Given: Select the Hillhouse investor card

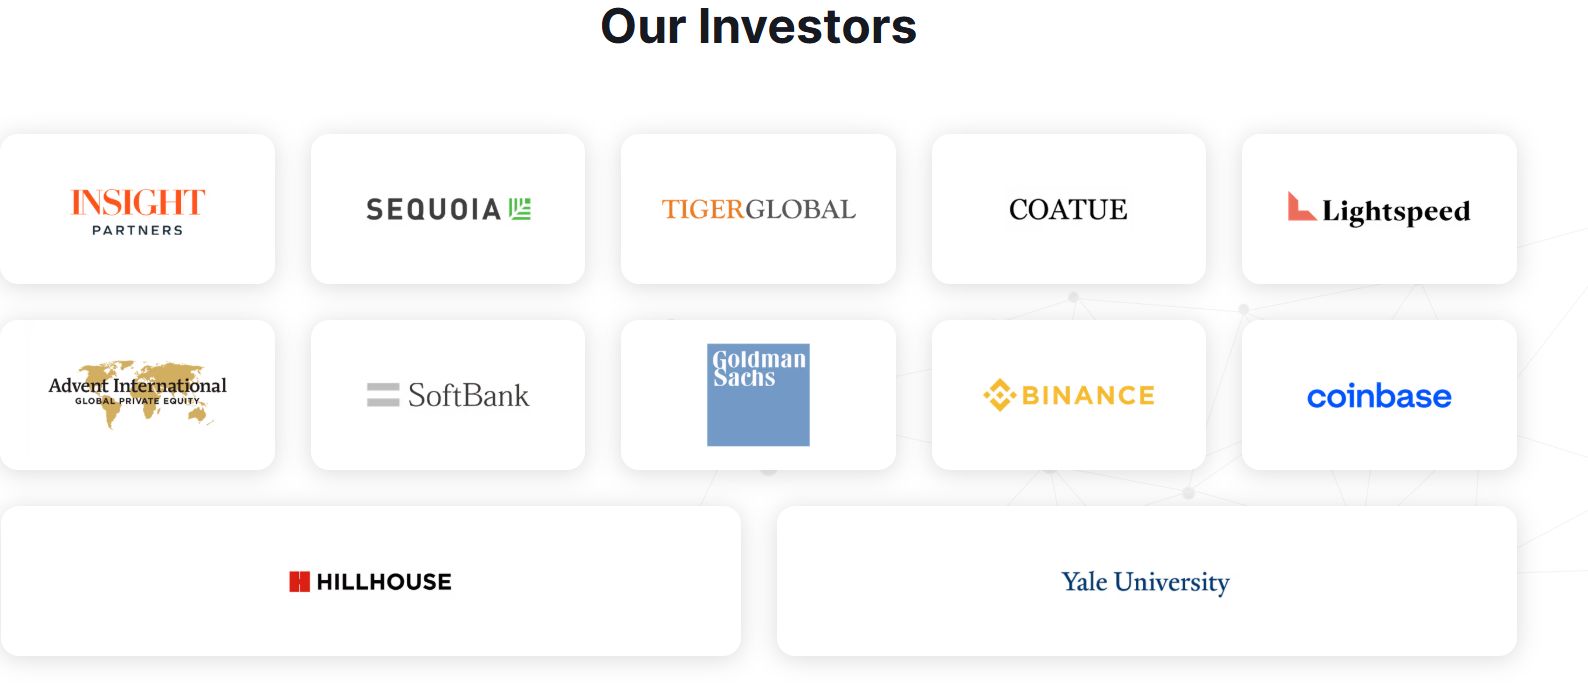Looking at the screenshot, I should (371, 581).
